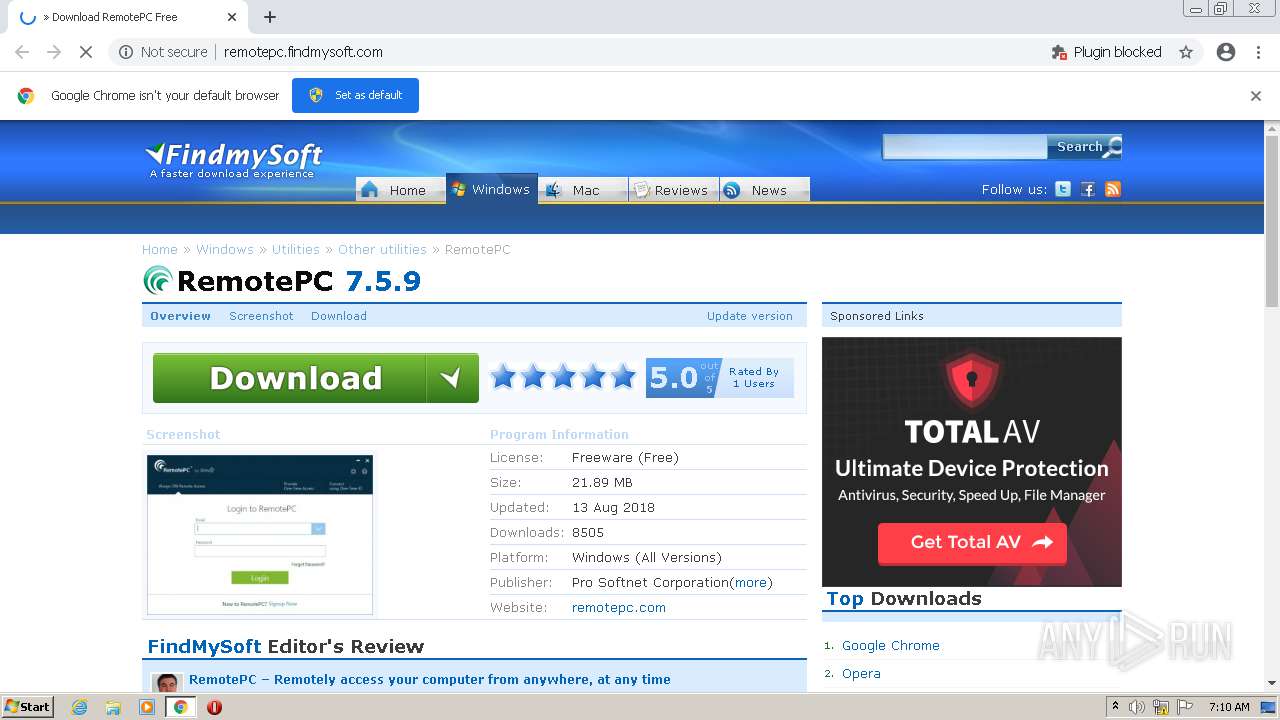Open the Chrome profile avatar icon
Viewport: 1280px width, 720px height.
pyautogui.click(x=1226, y=52)
